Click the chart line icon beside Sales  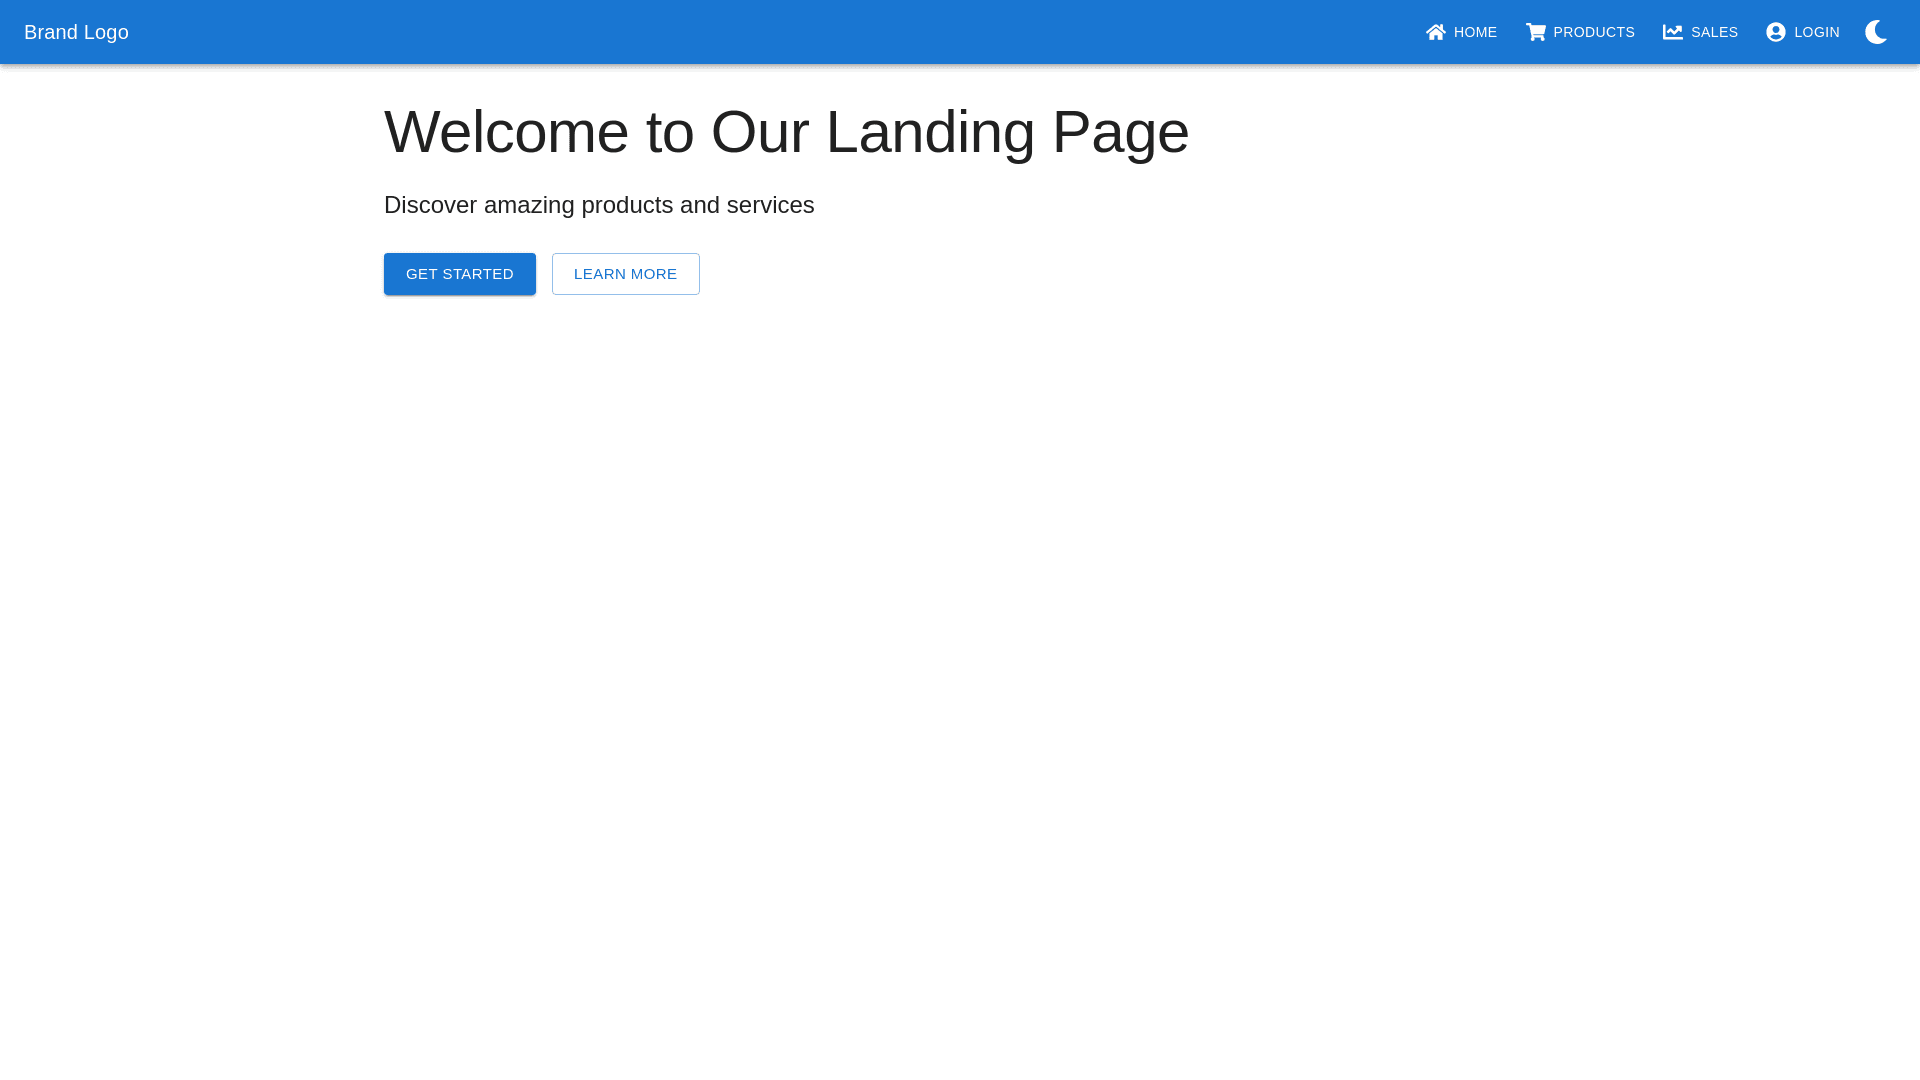click(1673, 32)
